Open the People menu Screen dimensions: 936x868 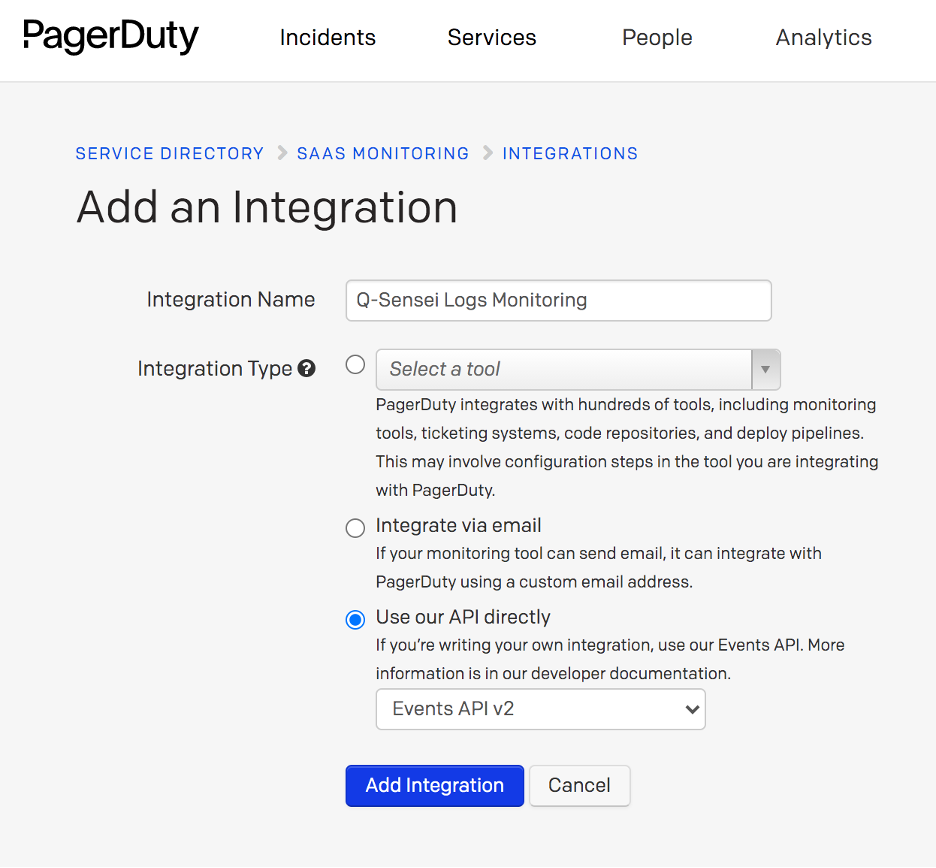point(657,38)
